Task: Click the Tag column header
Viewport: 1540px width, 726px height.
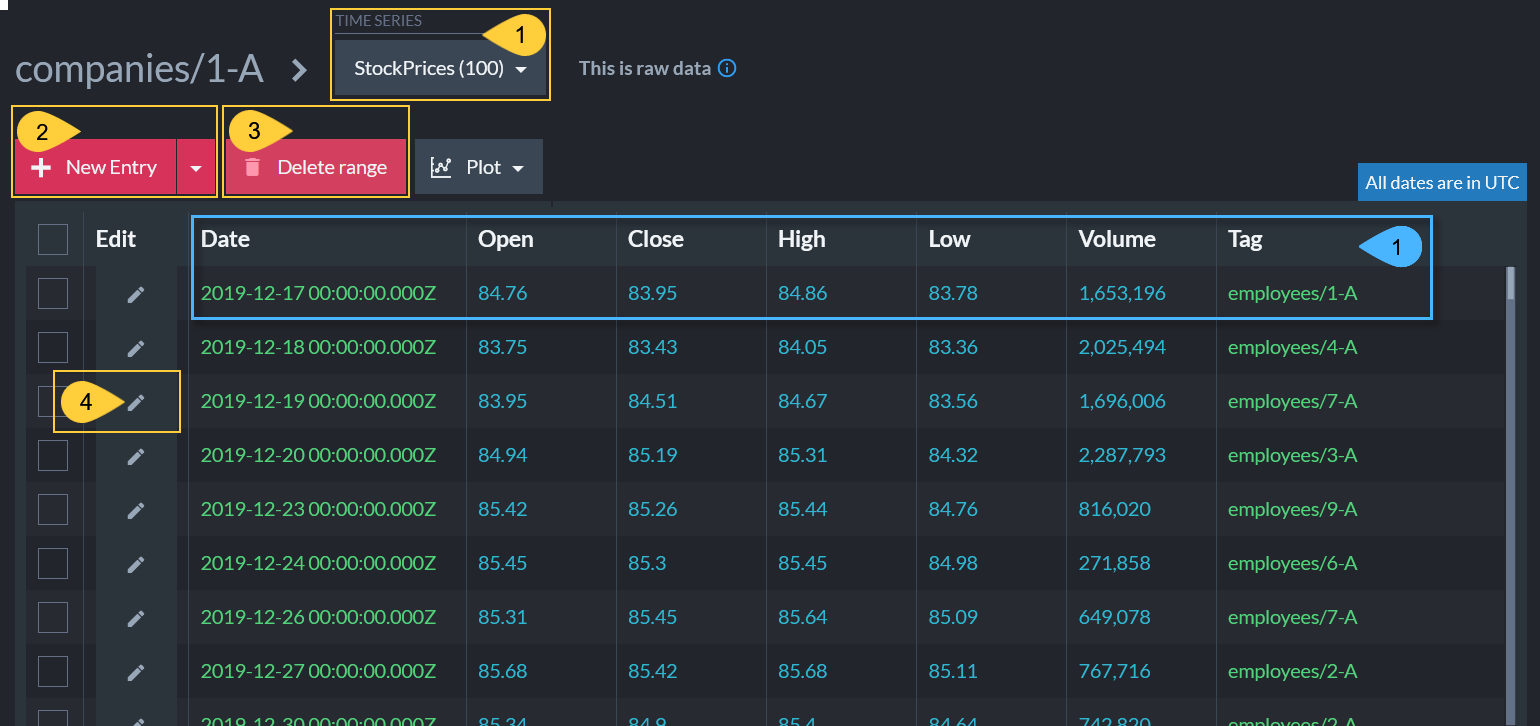Action: pyautogui.click(x=1245, y=239)
